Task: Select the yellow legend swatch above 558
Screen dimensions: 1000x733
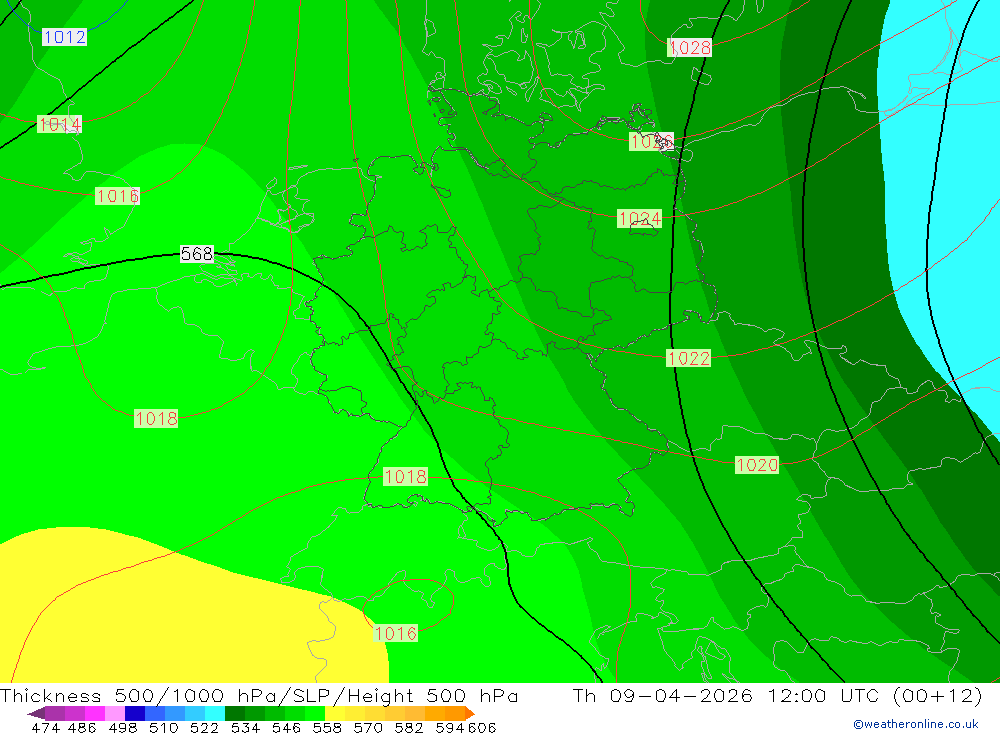Action: (x=335, y=713)
